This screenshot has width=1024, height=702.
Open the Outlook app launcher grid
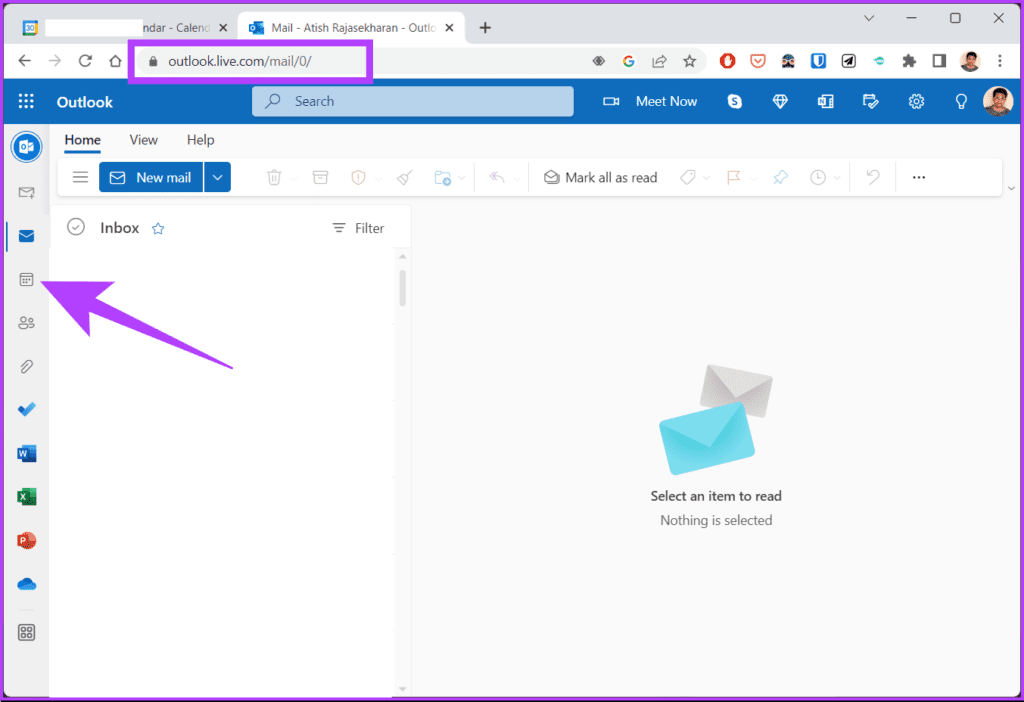point(26,101)
